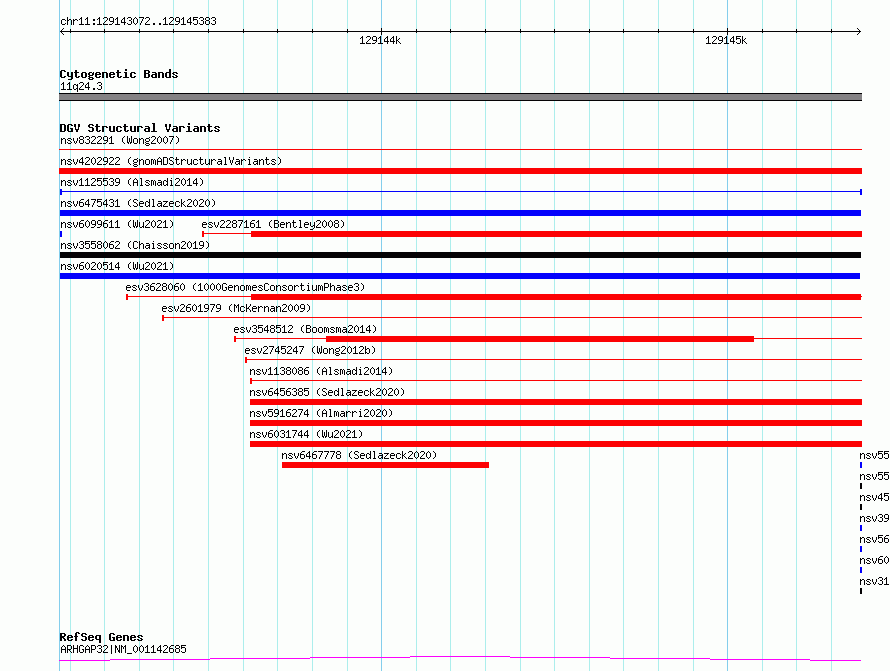
Task: Open nsv6020514 (Wu2021) variant label
Action: point(117,266)
